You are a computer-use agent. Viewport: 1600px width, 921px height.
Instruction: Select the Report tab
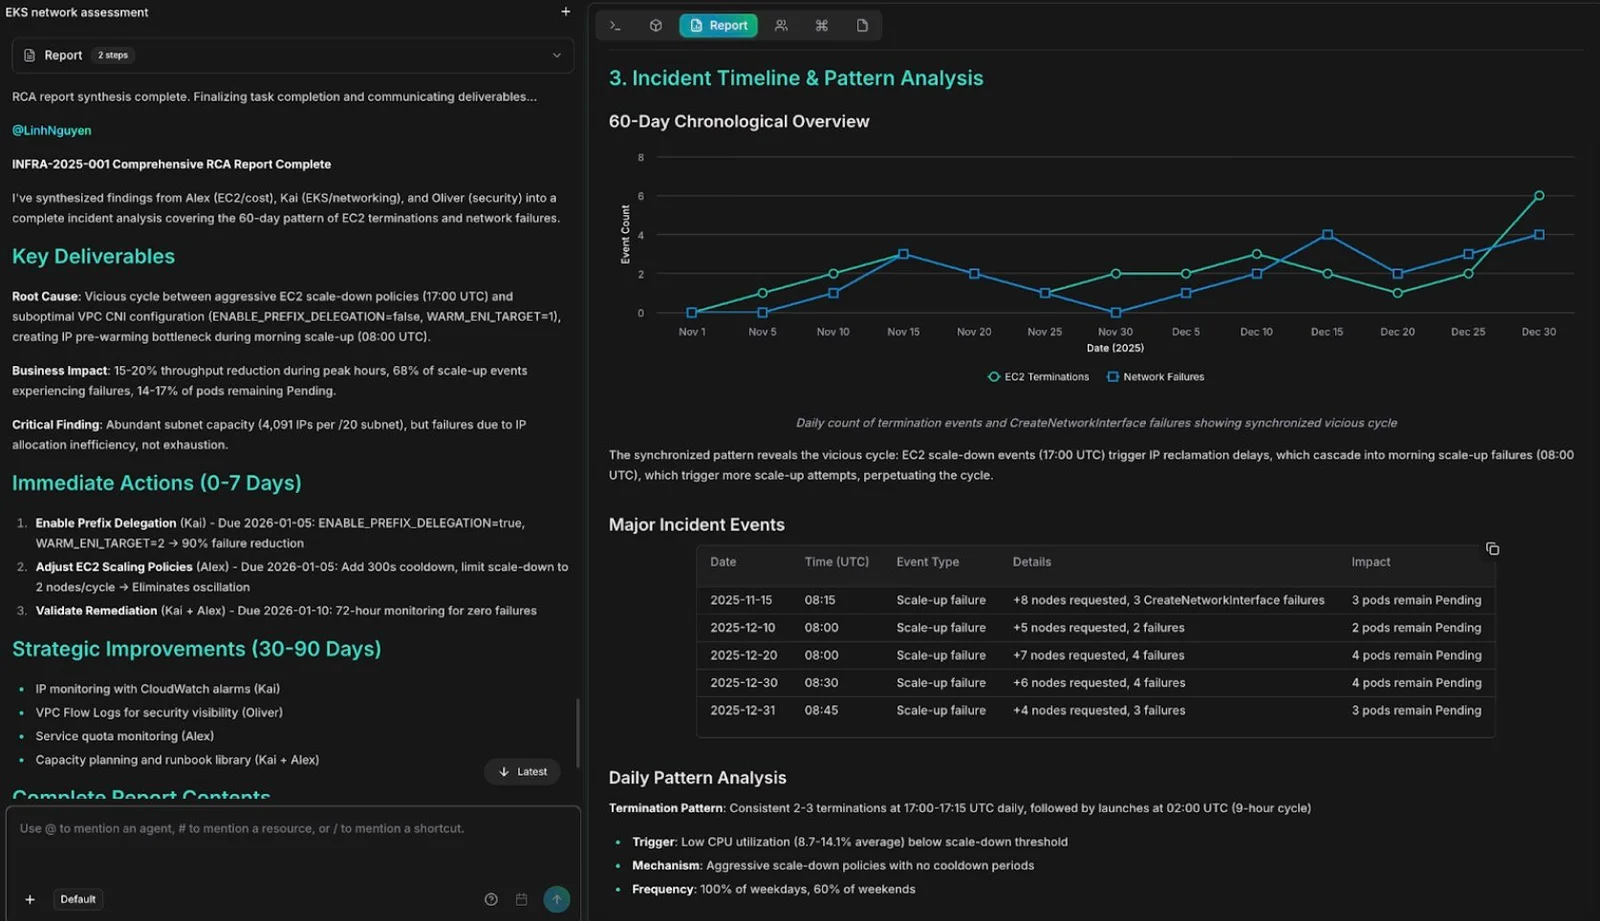coord(718,26)
